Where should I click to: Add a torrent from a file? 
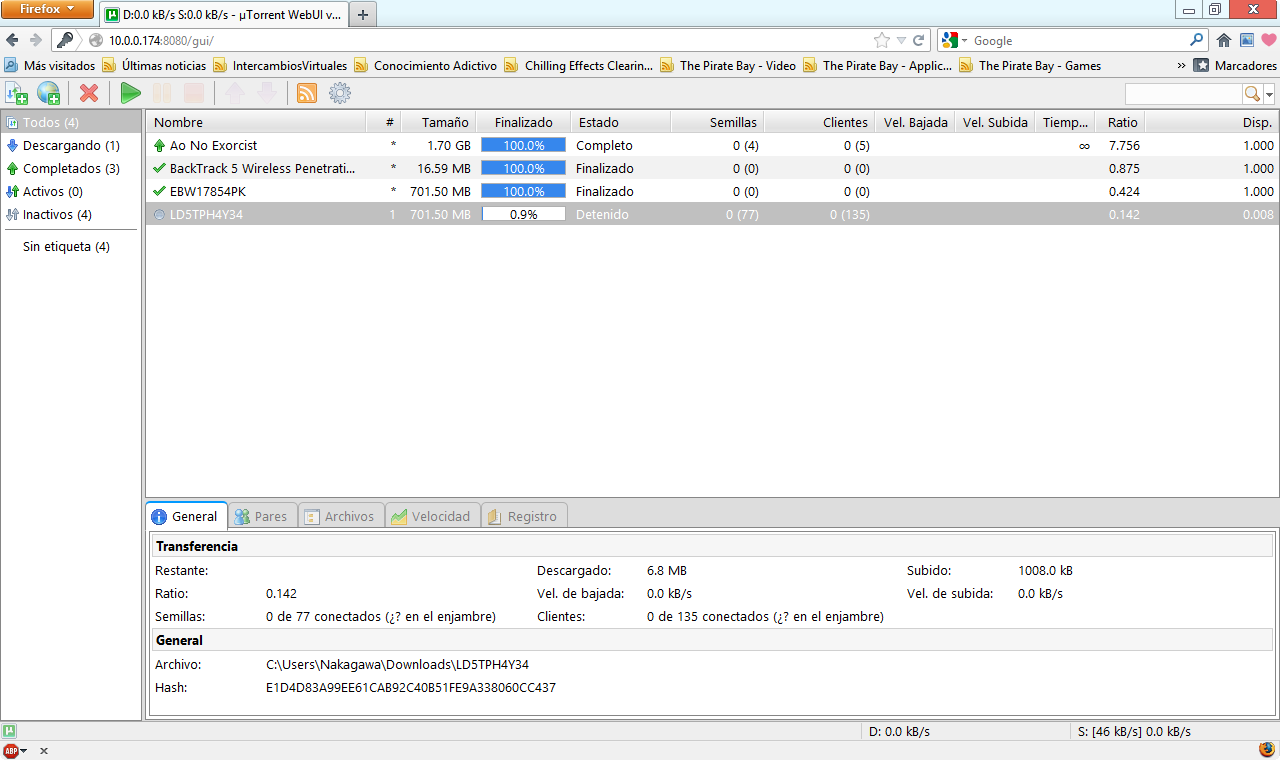(x=16, y=92)
